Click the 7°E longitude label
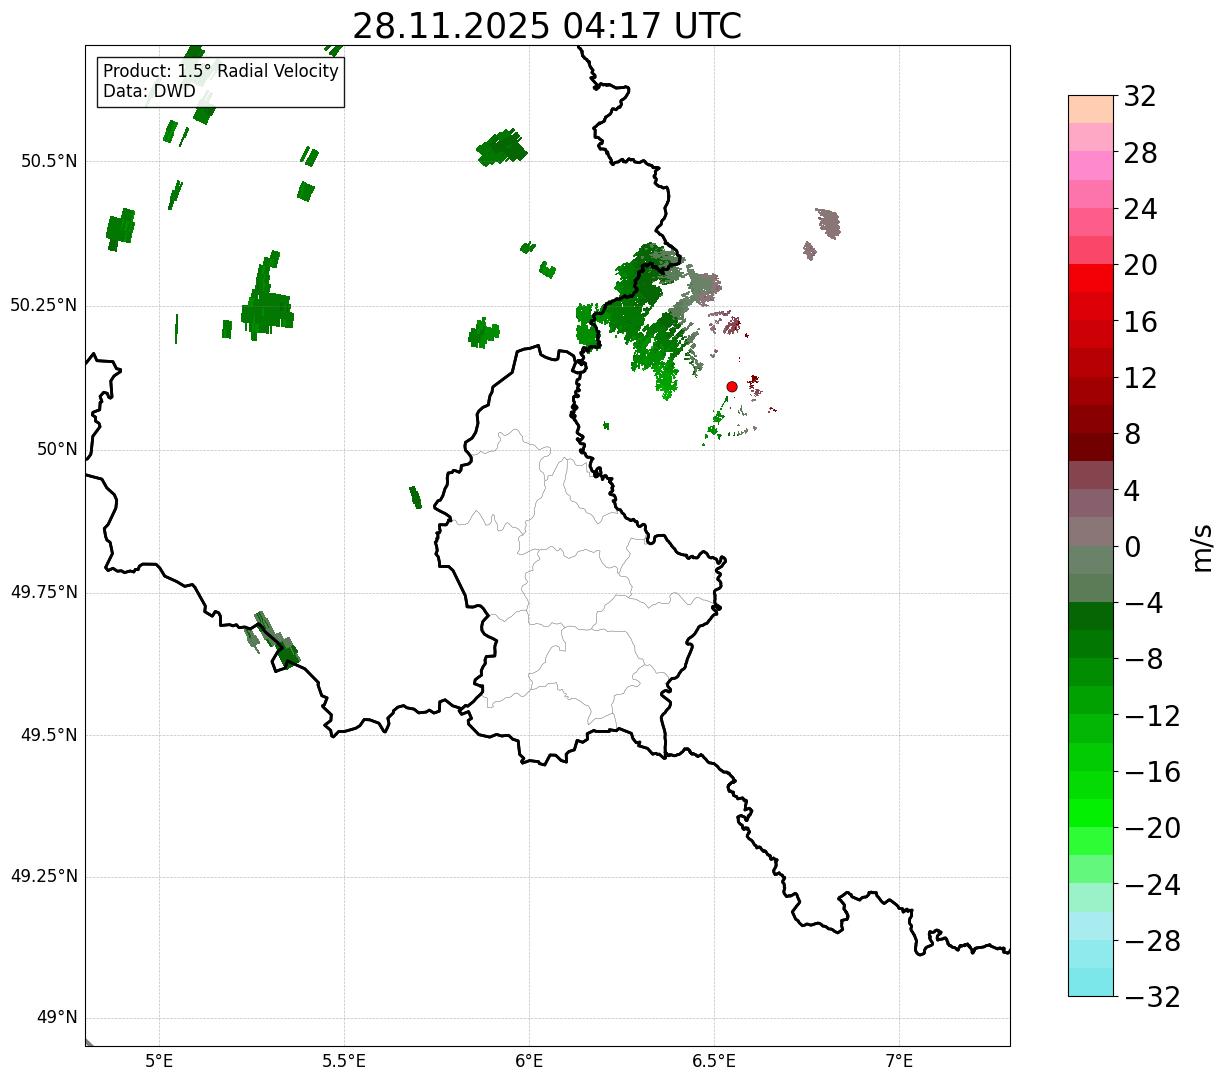Screen dimensions: 1225x1081 click(899, 1060)
